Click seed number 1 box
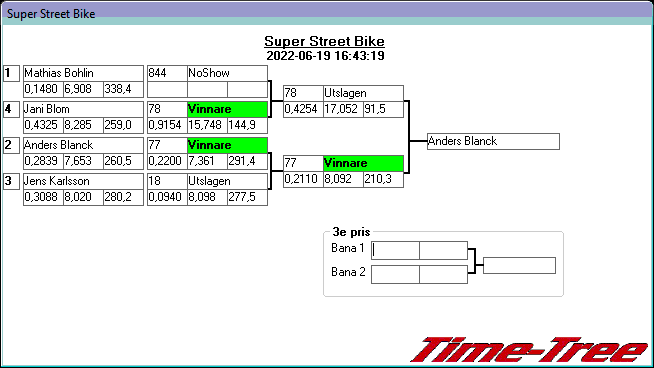 11,73
